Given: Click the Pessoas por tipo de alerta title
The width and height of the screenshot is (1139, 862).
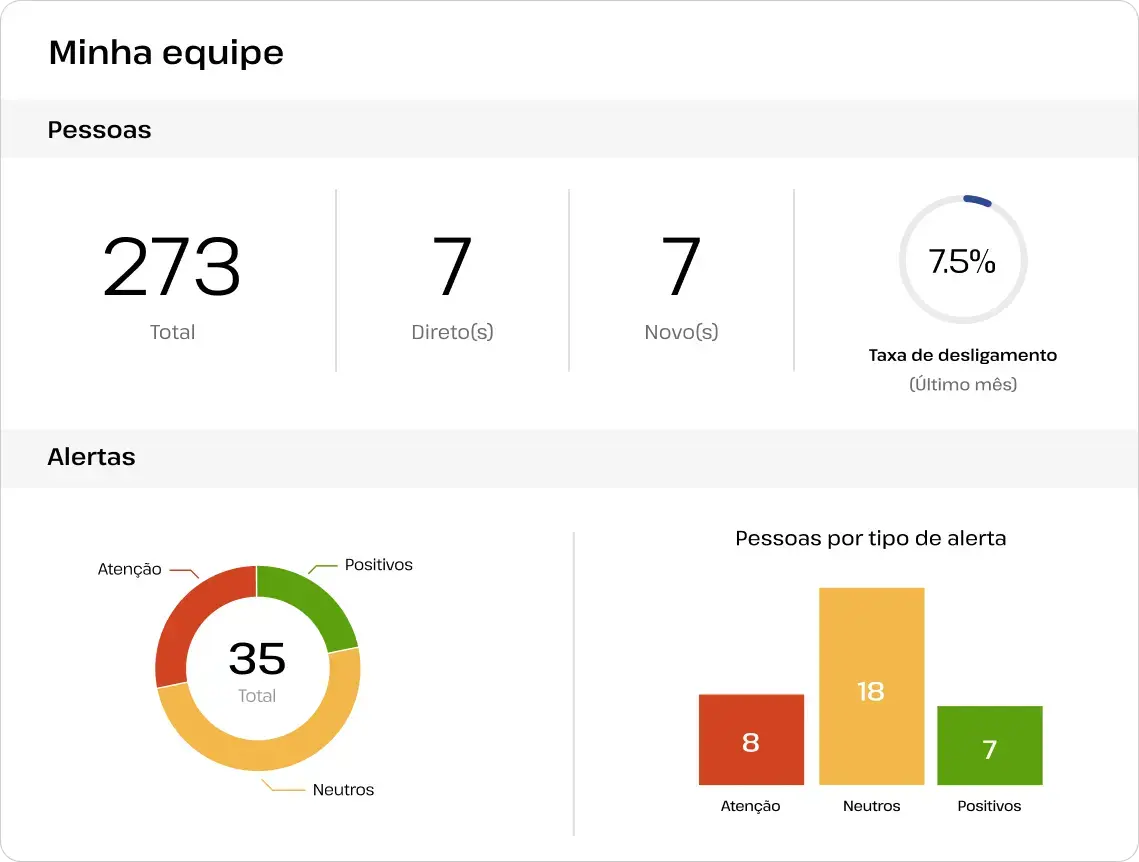Looking at the screenshot, I should (870, 539).
